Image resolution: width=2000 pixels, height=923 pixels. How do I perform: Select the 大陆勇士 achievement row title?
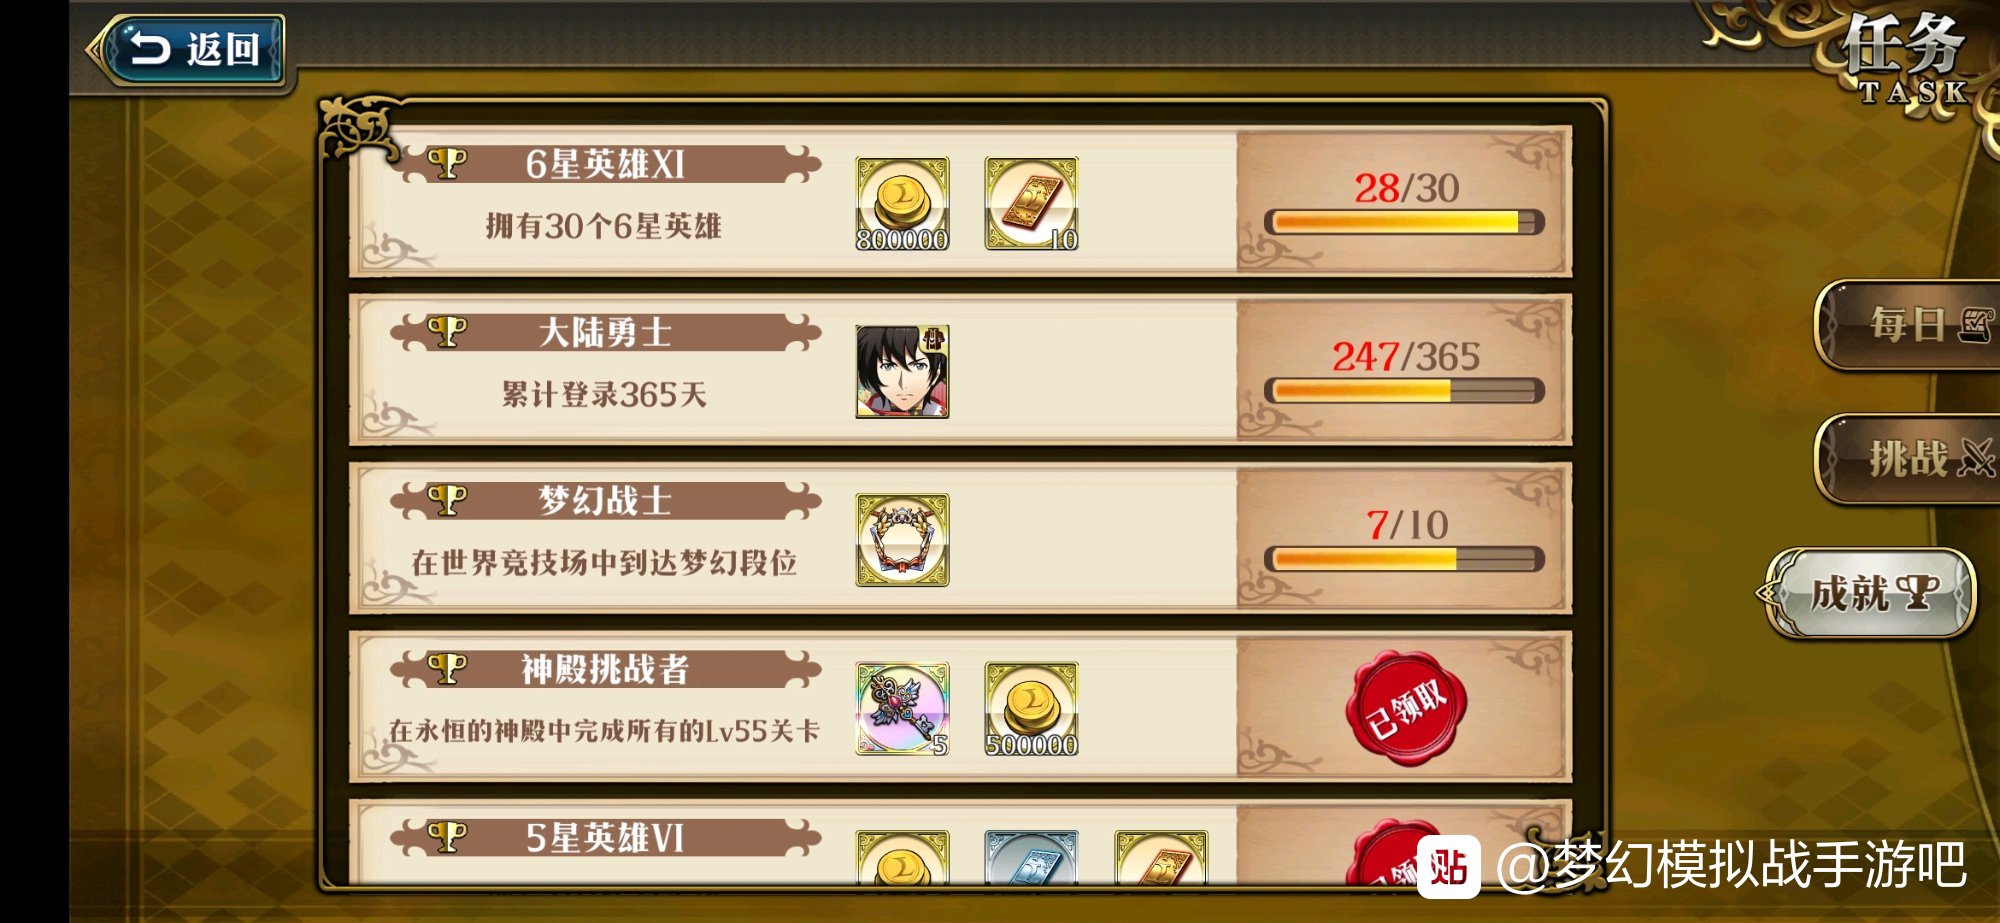point(605,332)
